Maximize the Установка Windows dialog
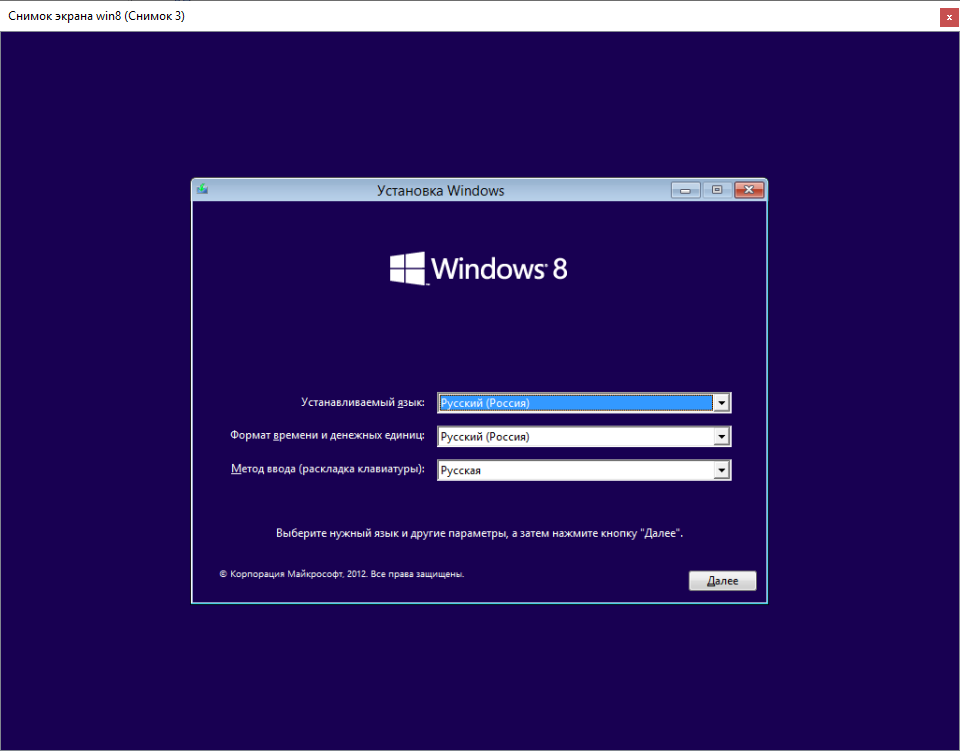Screen dimensions: 960x751 click(717, 190)
